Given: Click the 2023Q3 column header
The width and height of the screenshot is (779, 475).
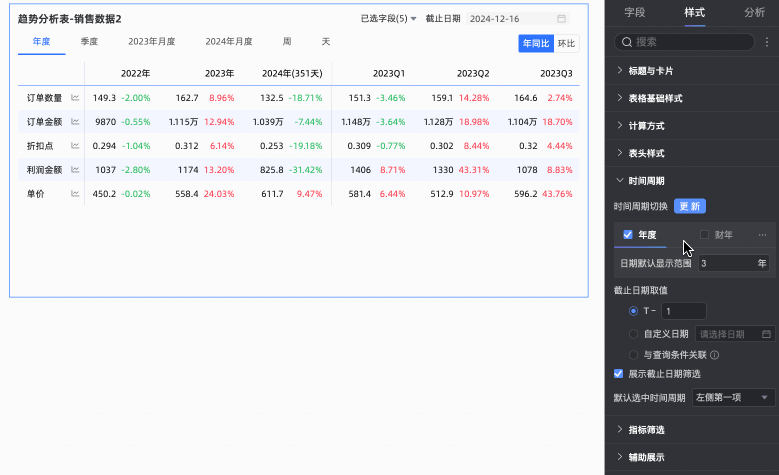Looking at the screenshot, I should (x=556, y=74).
